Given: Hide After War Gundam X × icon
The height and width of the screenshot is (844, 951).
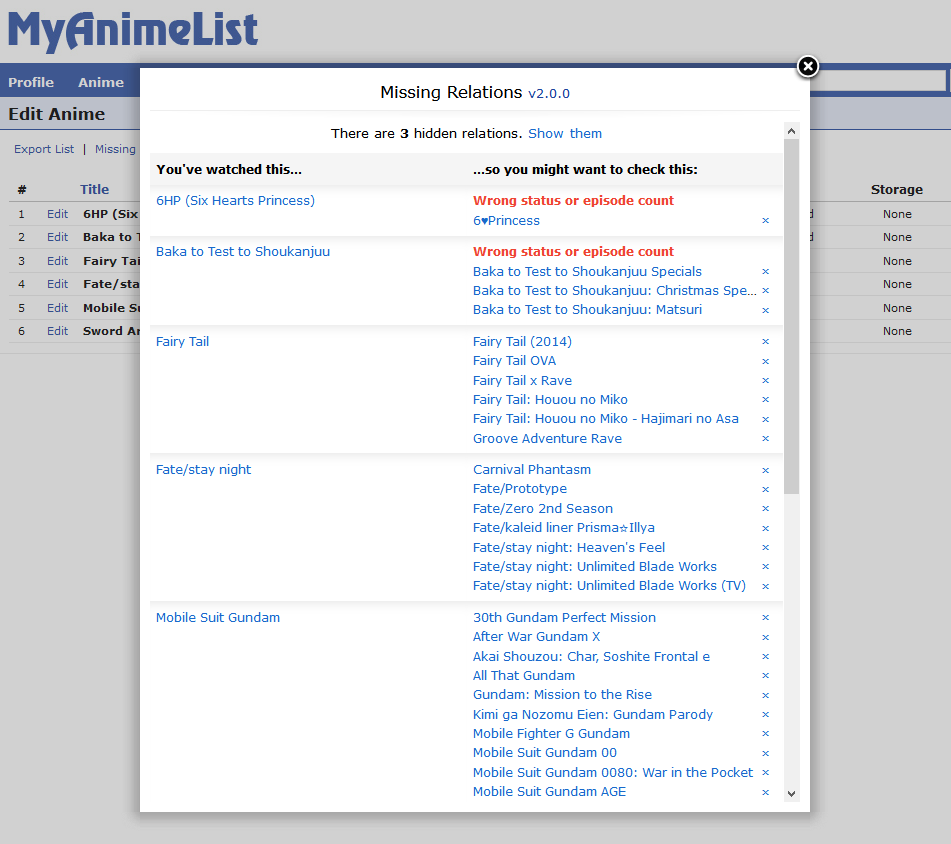Looking at the screenshot, I should (x=766, y=637).
